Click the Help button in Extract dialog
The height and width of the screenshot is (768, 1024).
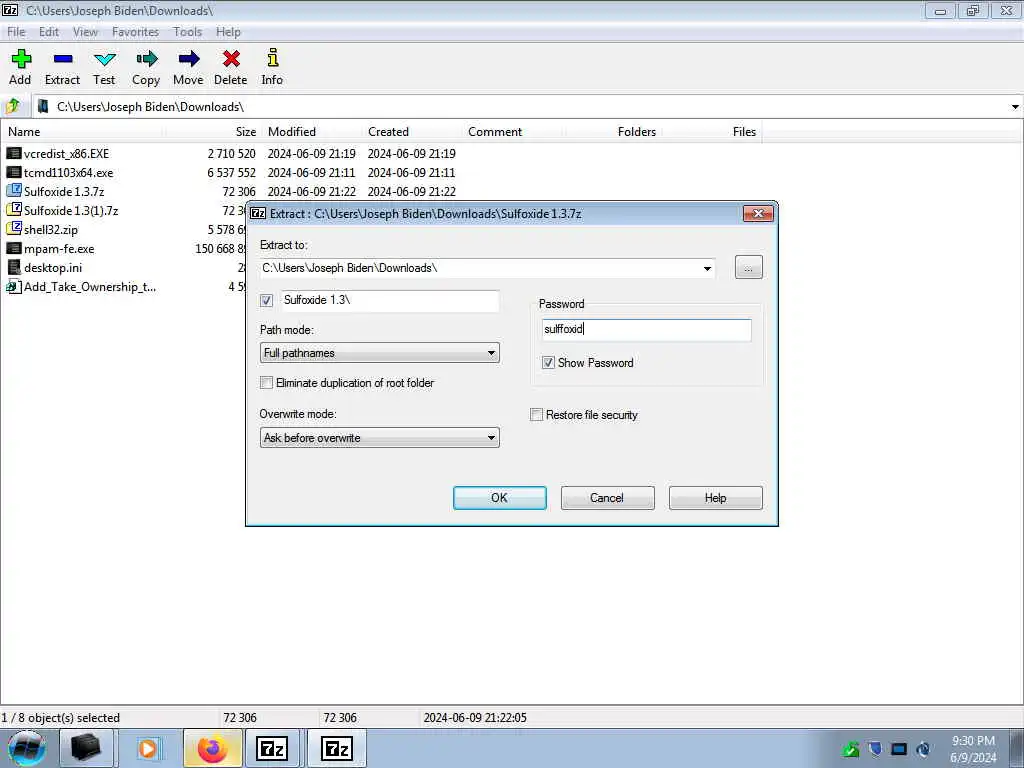(x=716, y=498)
